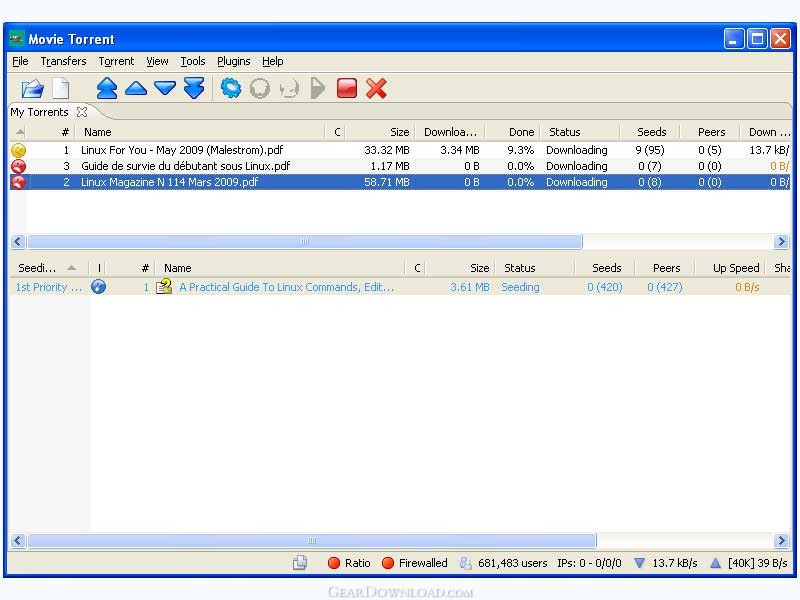Click the Firewalled status indicator

(x=414, y=563)
